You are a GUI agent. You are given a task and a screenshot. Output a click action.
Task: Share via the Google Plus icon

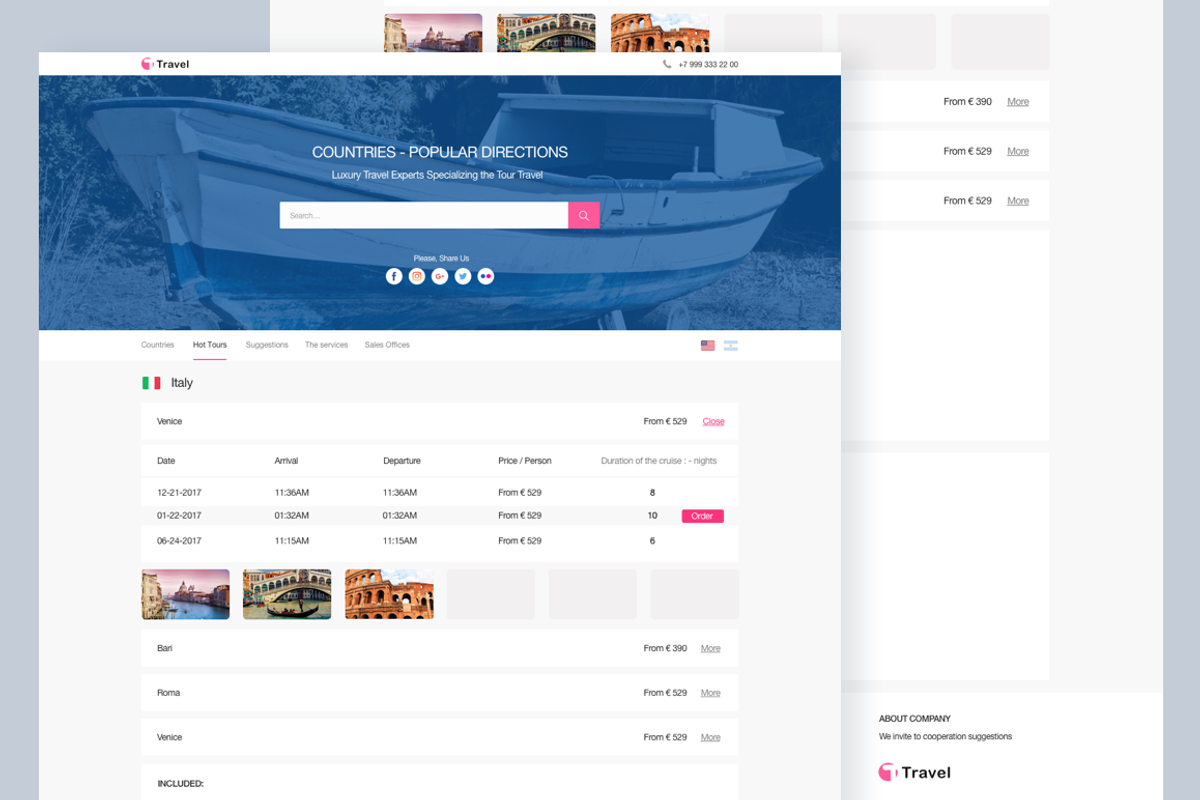440,277
